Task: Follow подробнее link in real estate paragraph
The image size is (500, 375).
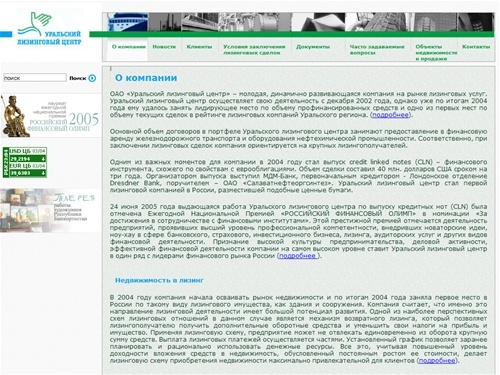Action: pos(437,361)
